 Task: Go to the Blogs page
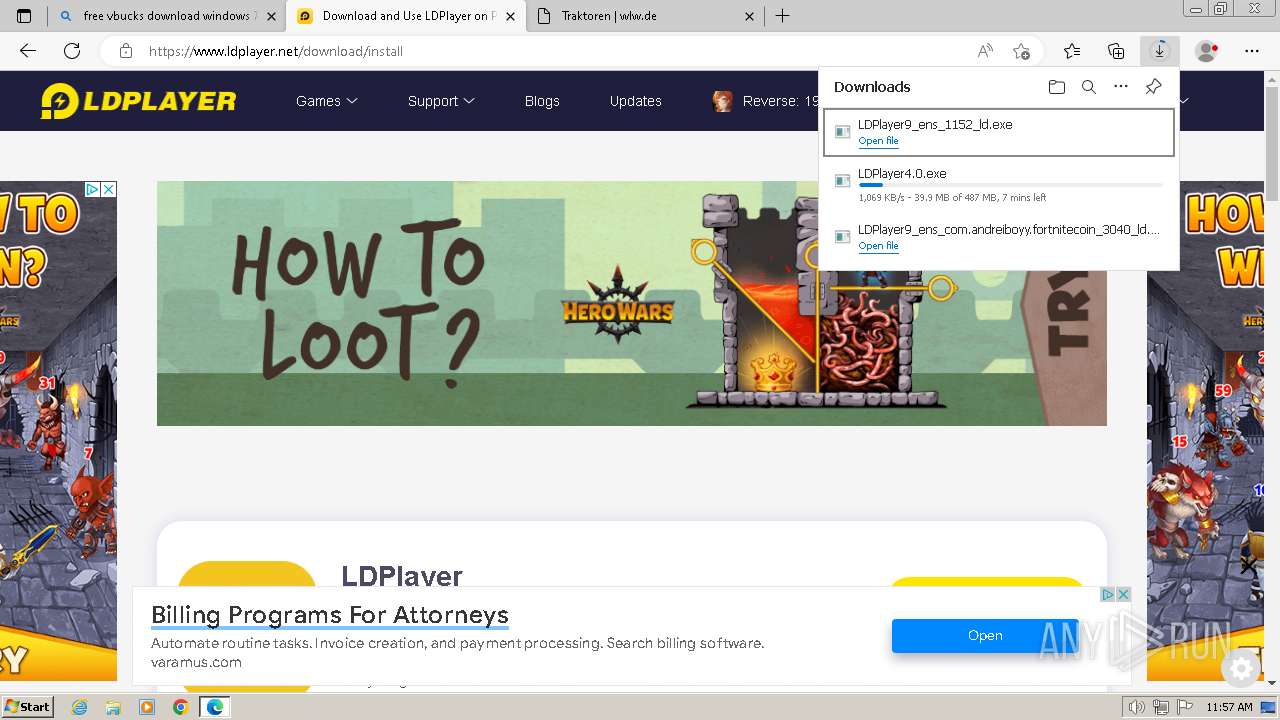pyautogui.click(x=542, y=101)
